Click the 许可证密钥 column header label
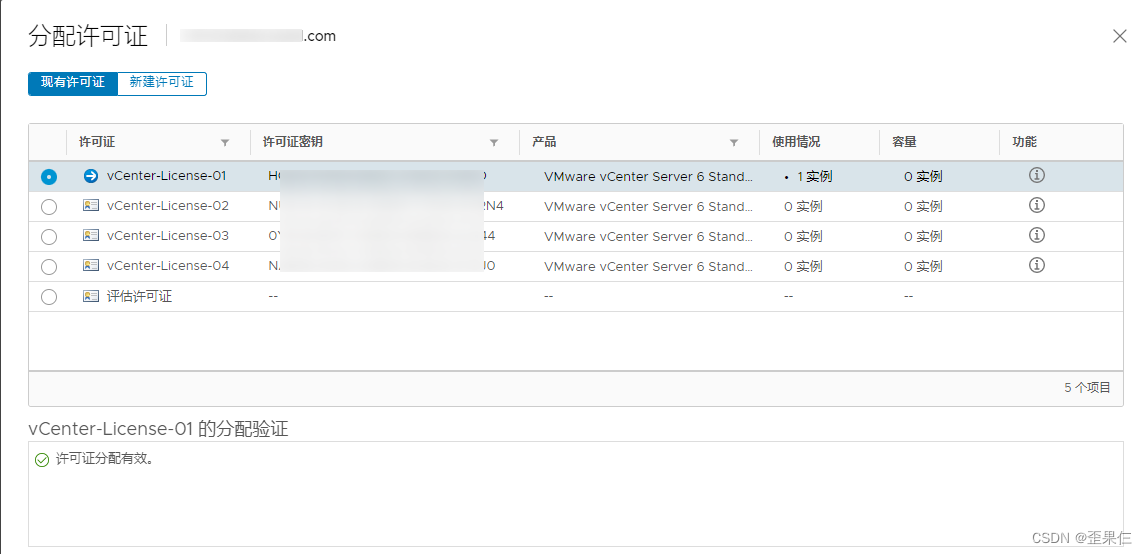The height and width of the screenshot is (554, 1147). (x=293, y=142)
